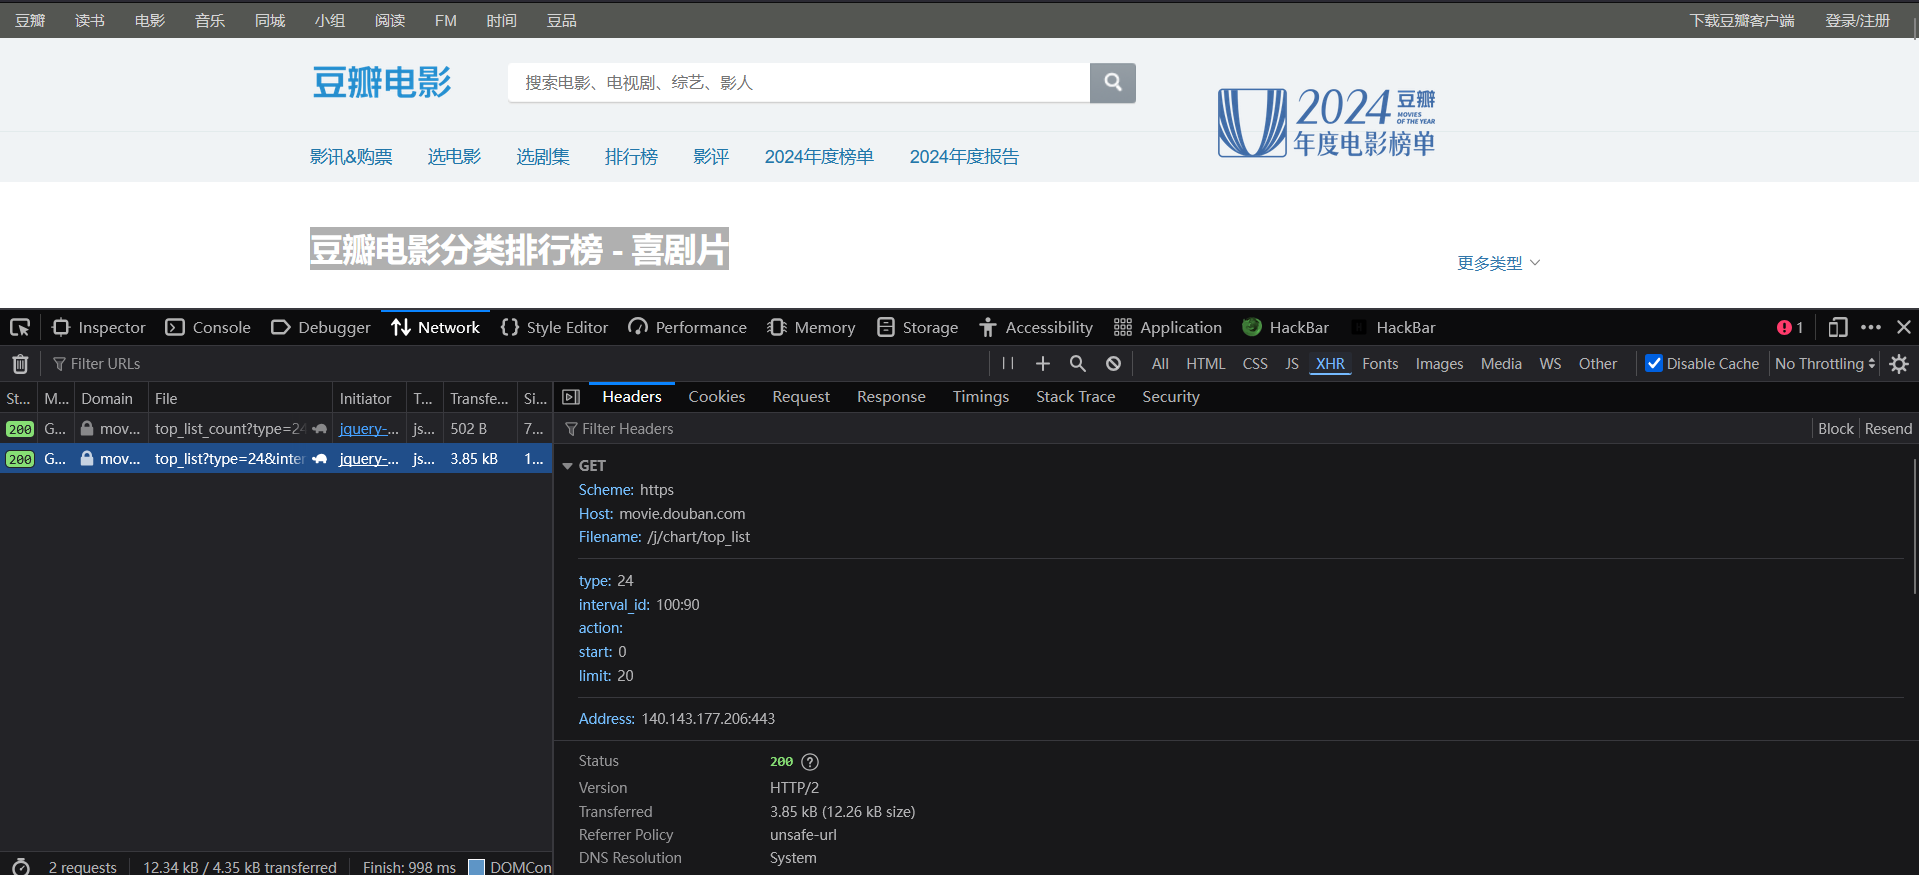This screenshot has height=875, width=1919.
Task: Open the Accessibility tab
Action: [x=1036, y=327]
